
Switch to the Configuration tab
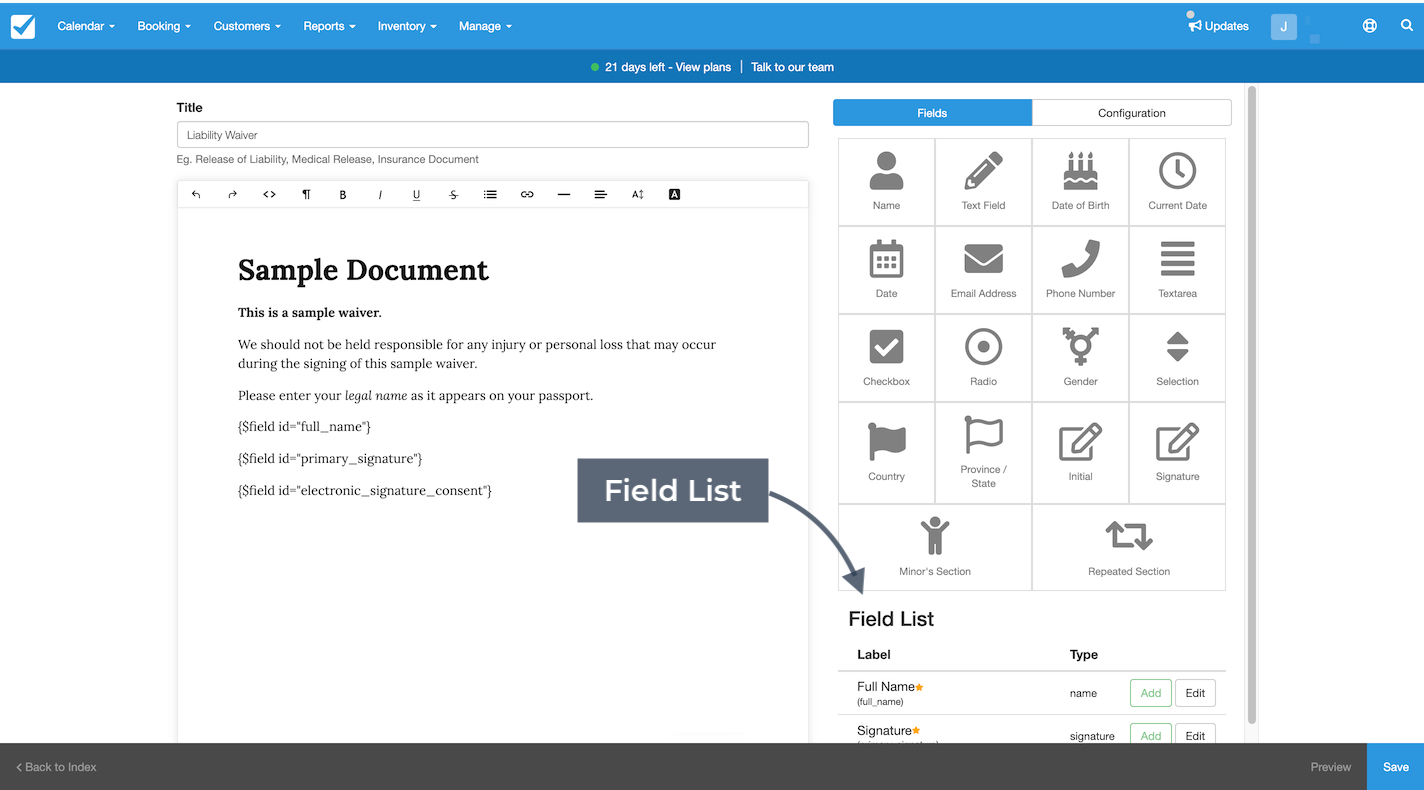click(1132, 113)
